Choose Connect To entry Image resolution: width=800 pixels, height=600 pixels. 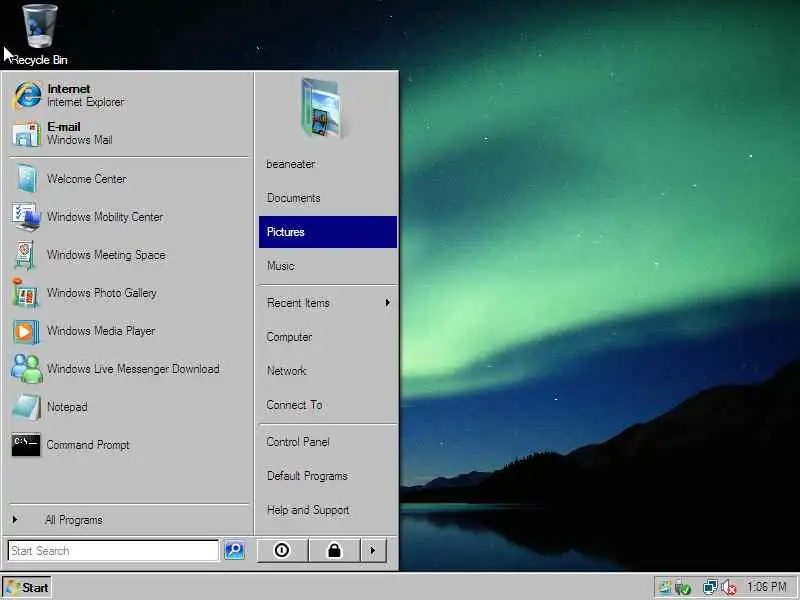point(328,405)
